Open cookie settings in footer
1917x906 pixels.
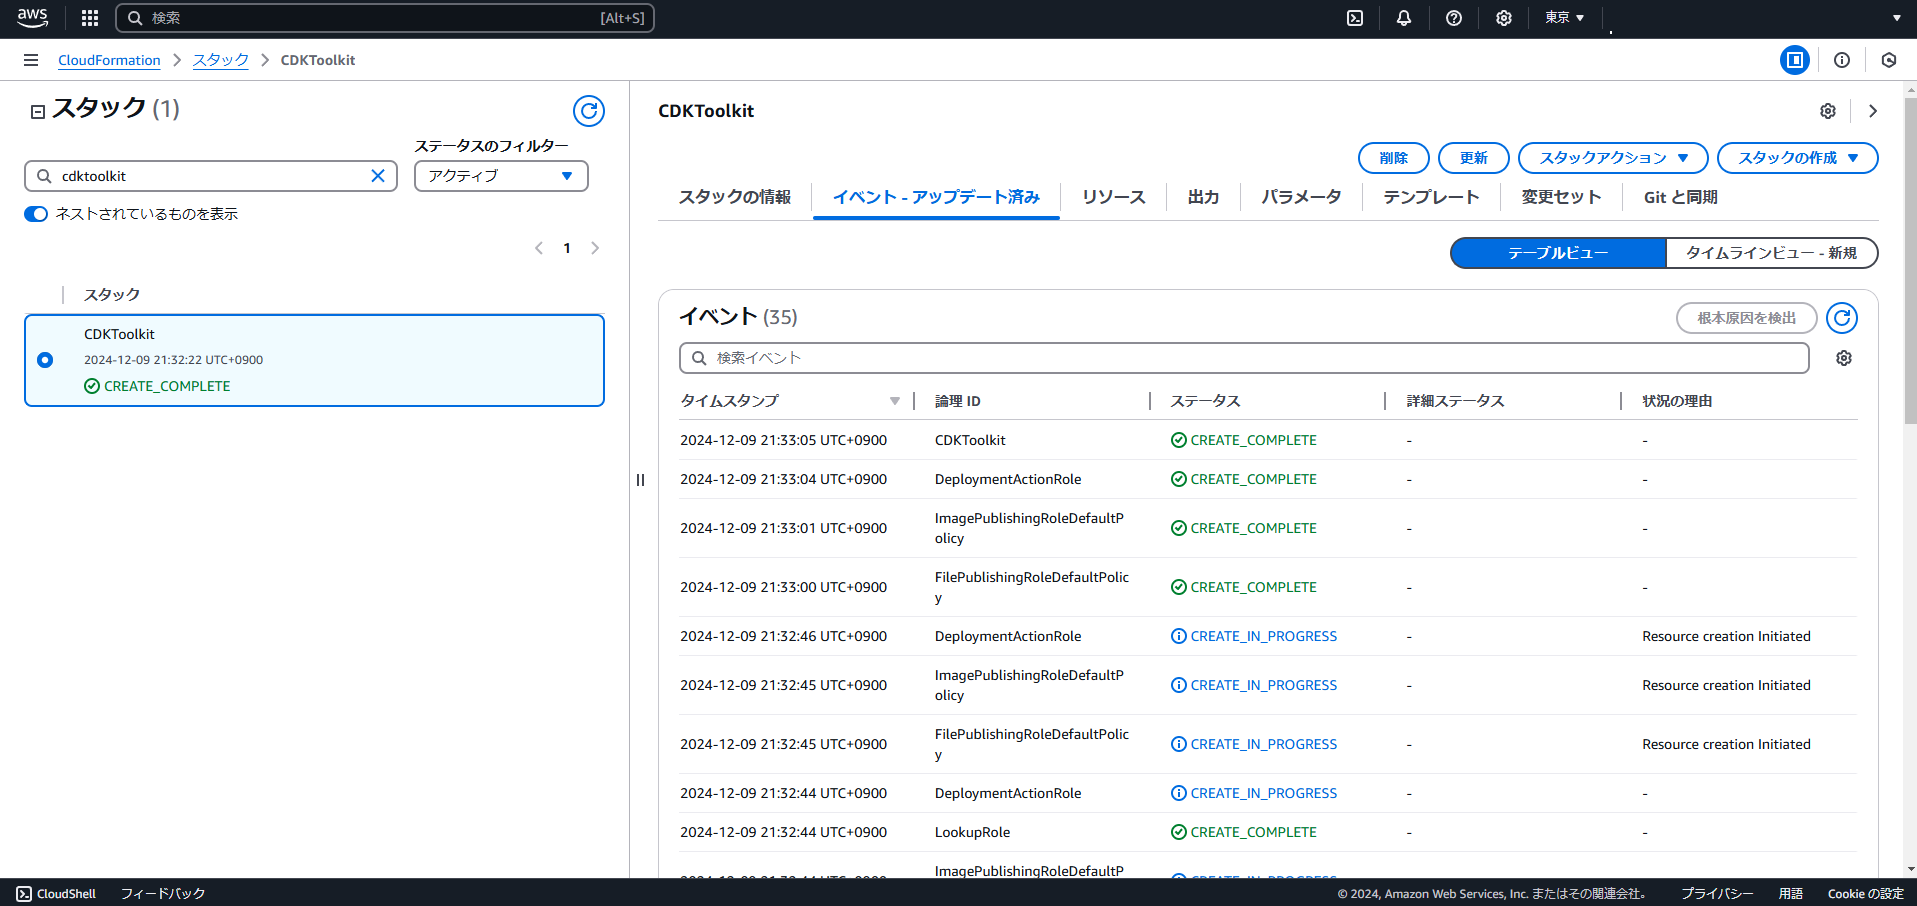1866,894
